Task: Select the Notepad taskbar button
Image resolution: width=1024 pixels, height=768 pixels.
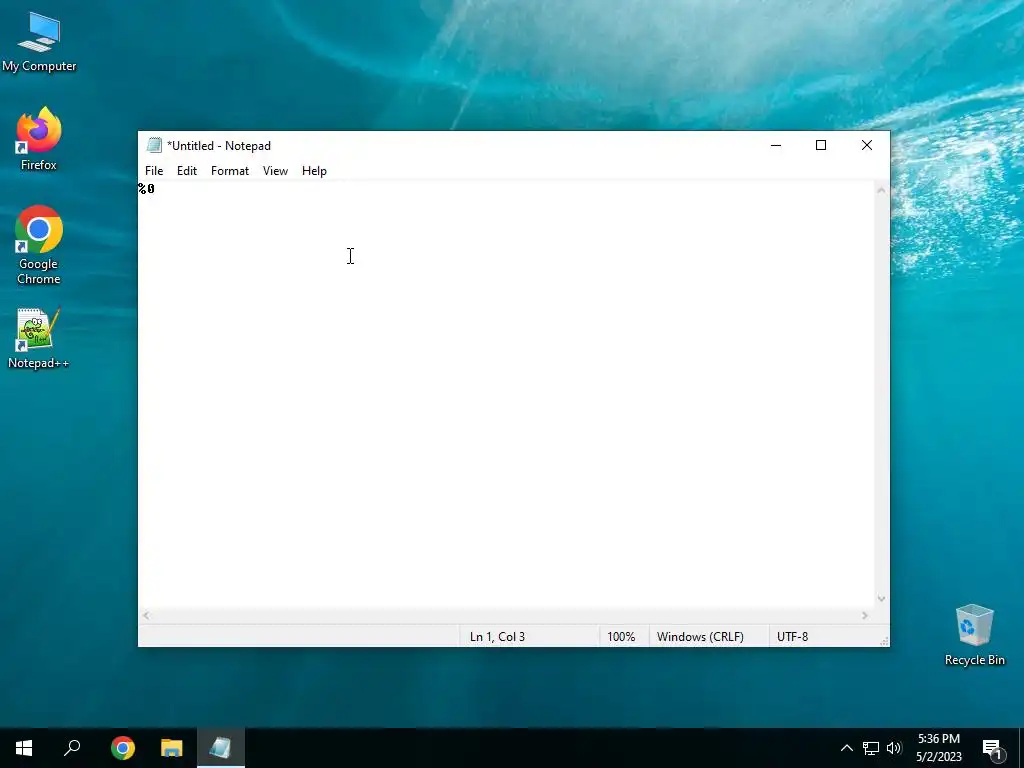Action: [x=221, y=748]
